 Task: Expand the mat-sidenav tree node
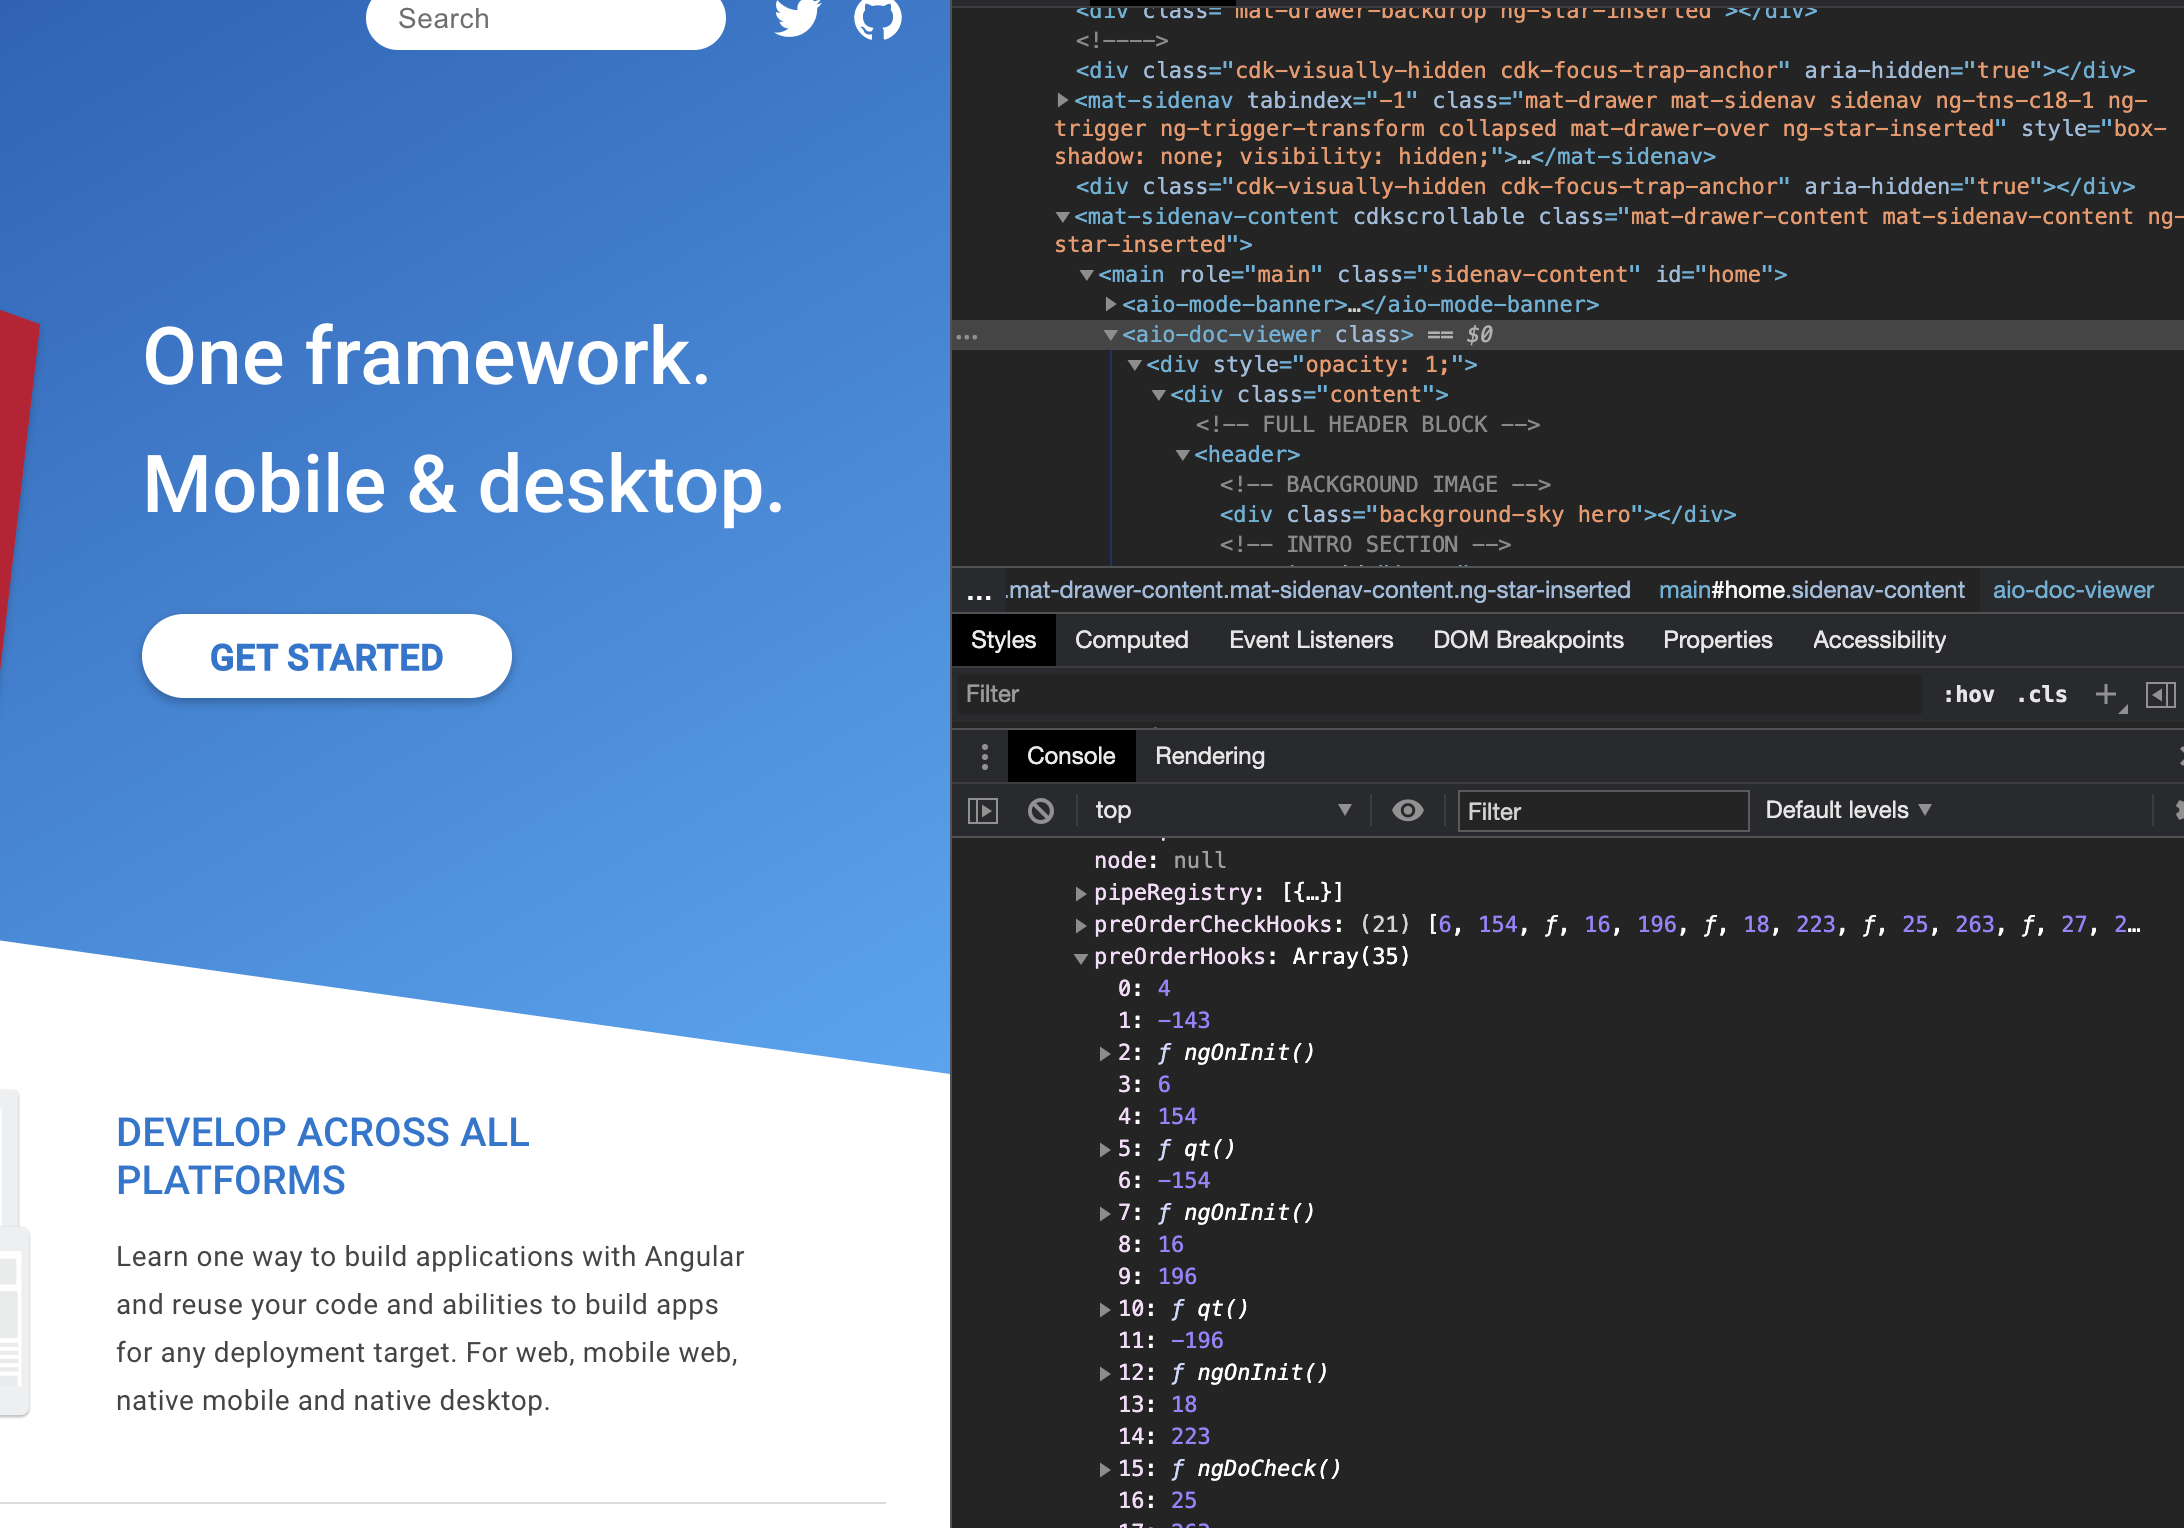(1062, 100)
